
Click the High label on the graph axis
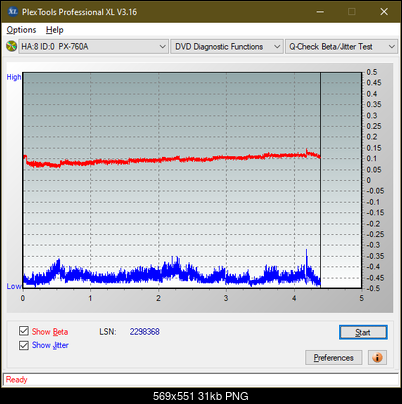click(14, 77)
